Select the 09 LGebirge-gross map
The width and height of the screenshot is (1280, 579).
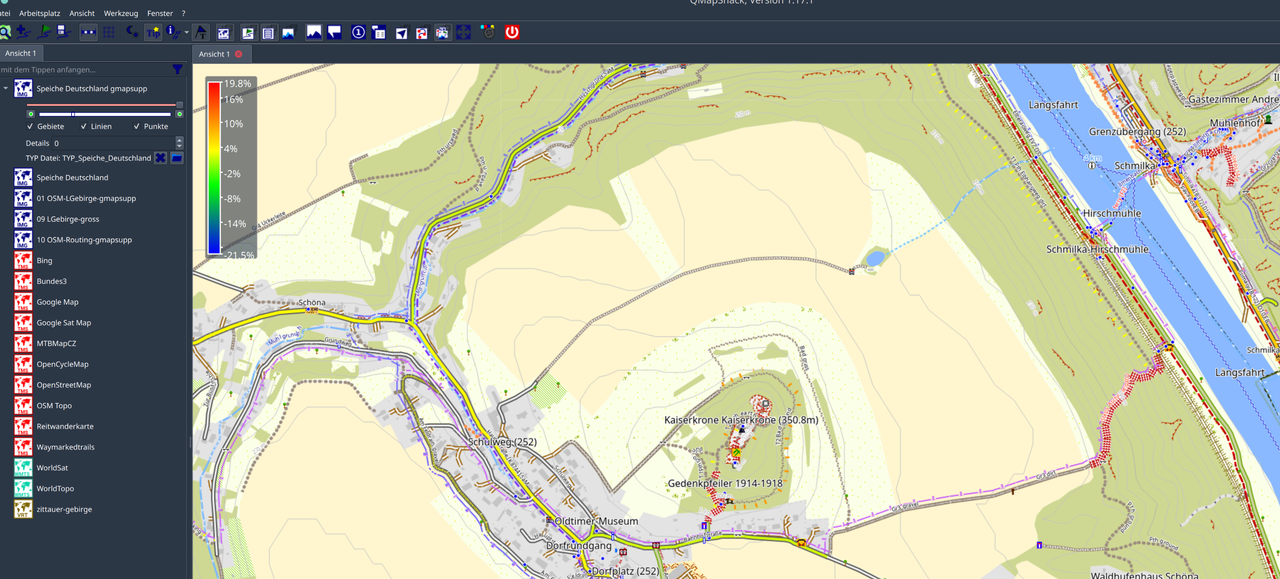click(68, 219)
